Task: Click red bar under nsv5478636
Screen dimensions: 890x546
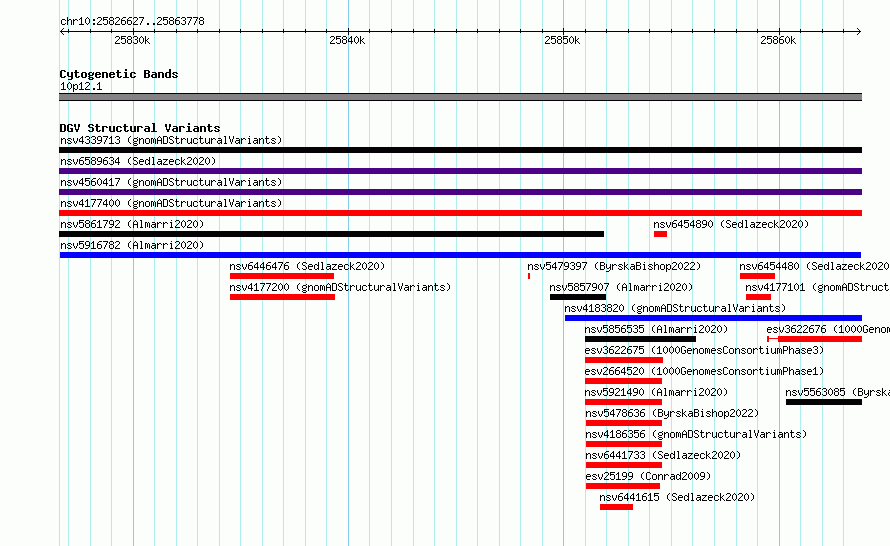Action: pyautogui.click(x=624, y=423)
